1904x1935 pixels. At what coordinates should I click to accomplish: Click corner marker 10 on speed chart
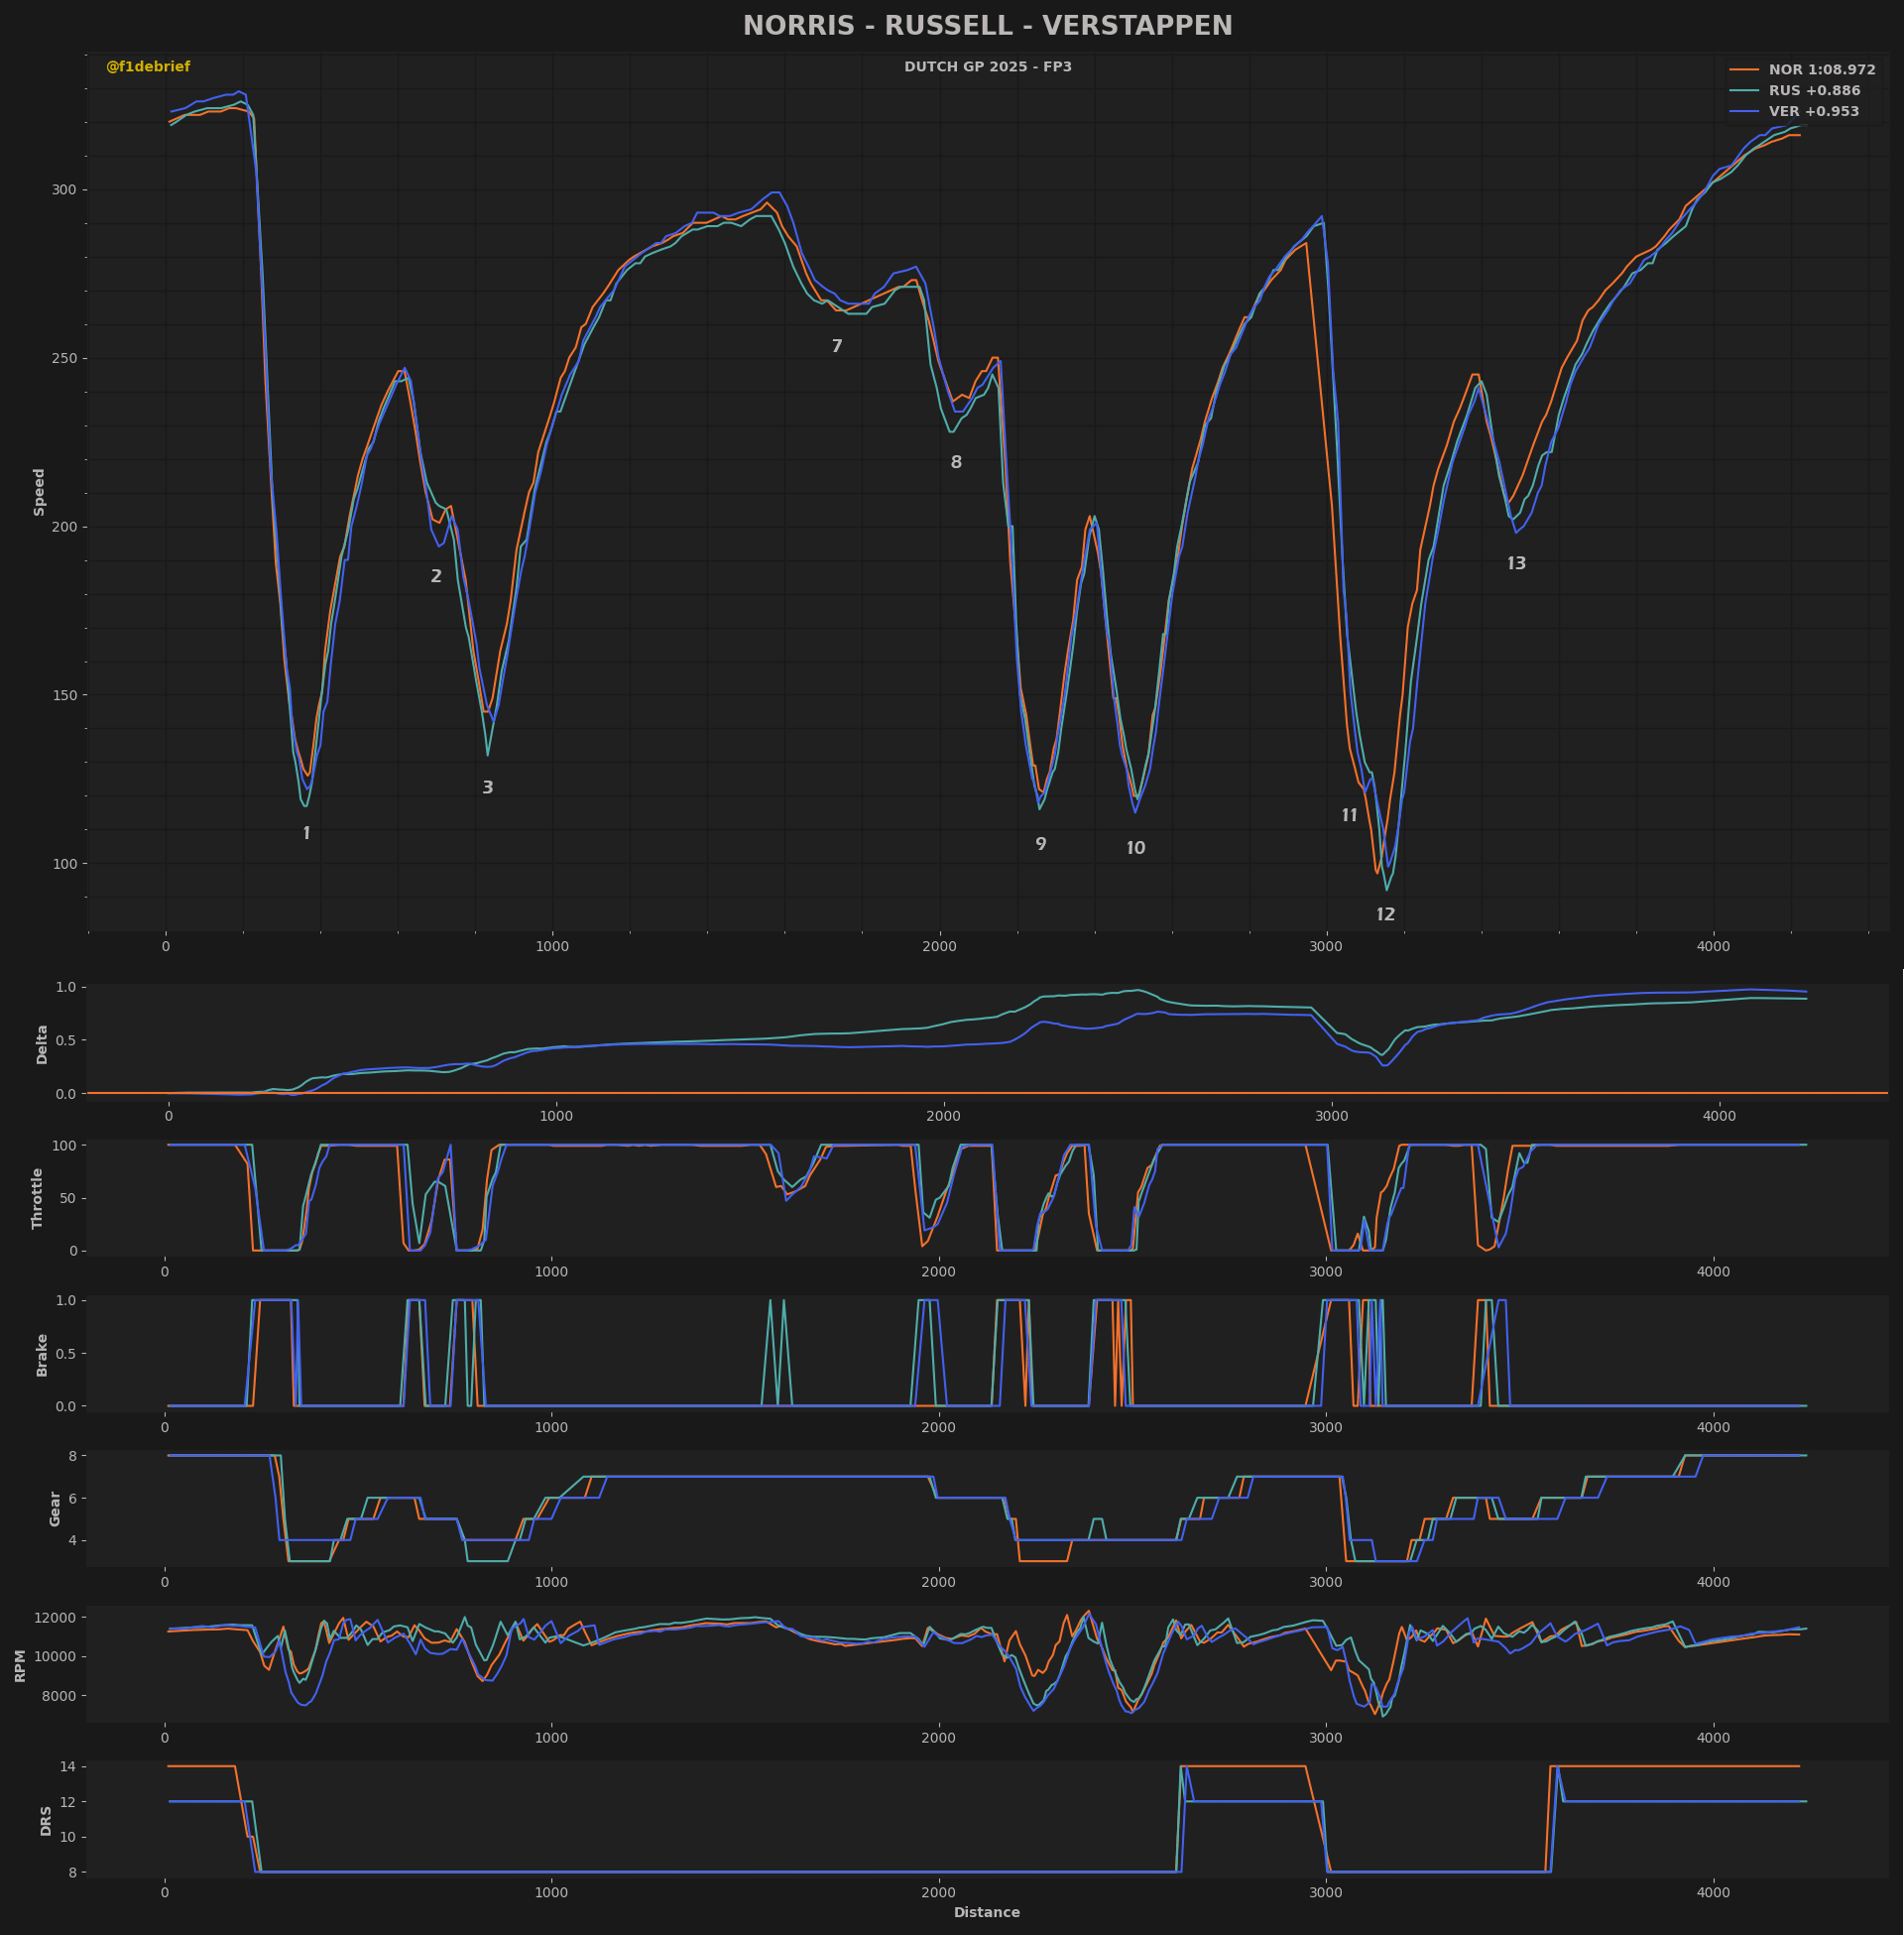click(x=1135, y=849)
